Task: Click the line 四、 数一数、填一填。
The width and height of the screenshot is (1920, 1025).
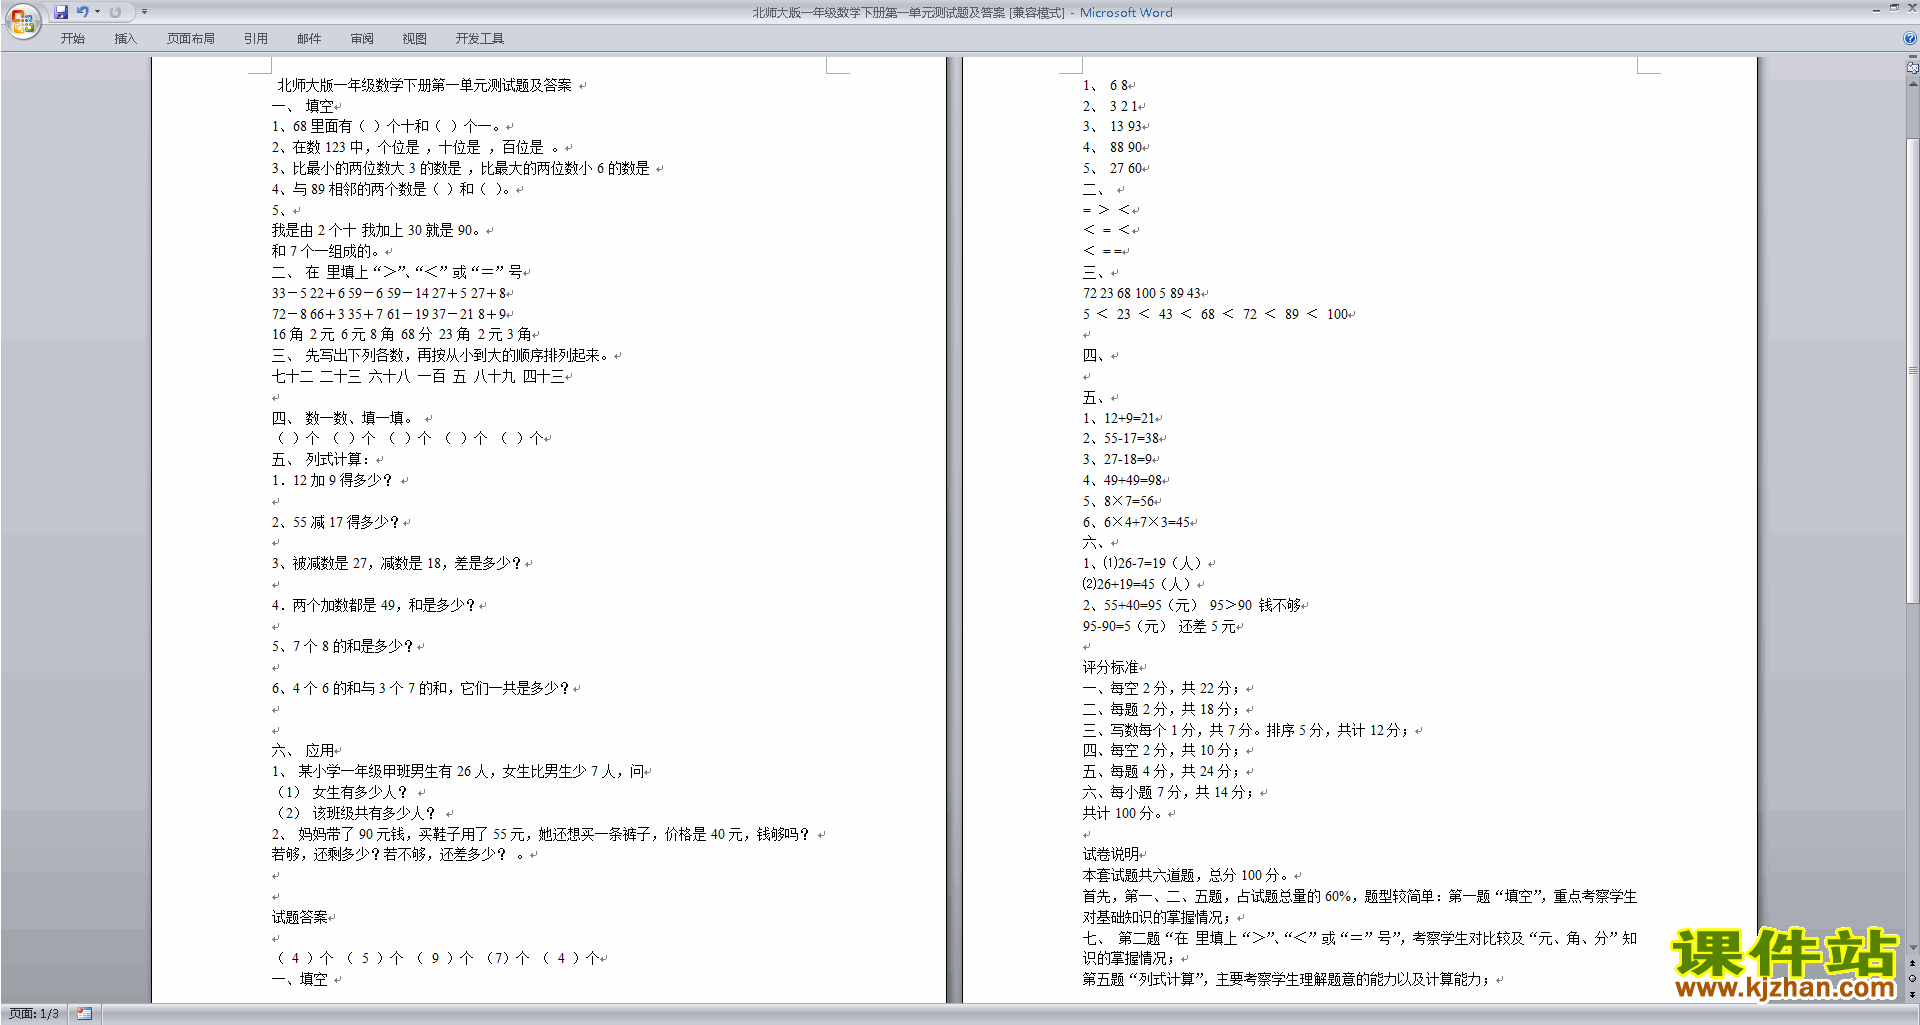Action: (x=342, y=418)
